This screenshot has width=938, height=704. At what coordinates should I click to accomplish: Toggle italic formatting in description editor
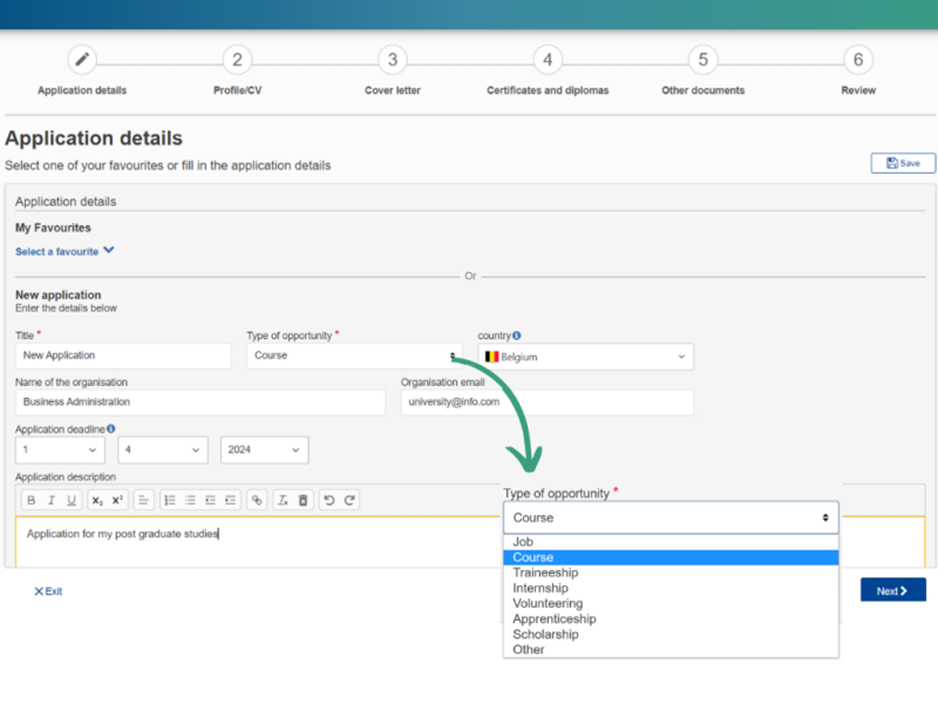[51, 500]
